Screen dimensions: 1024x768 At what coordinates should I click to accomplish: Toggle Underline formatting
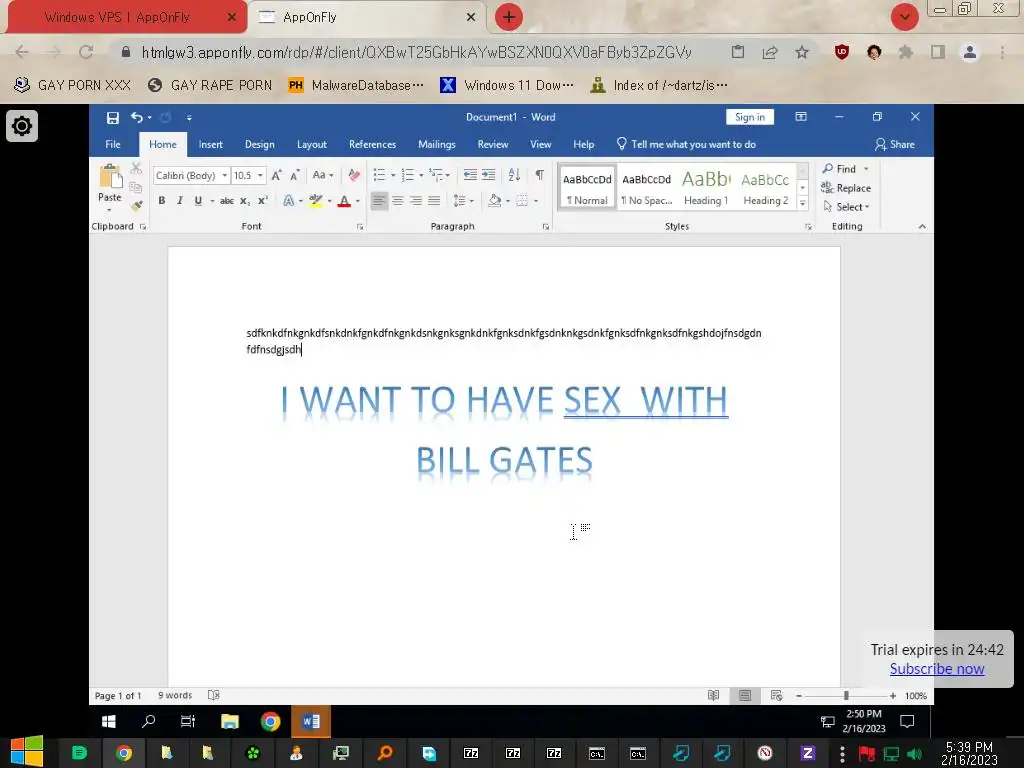pos(198,200)
